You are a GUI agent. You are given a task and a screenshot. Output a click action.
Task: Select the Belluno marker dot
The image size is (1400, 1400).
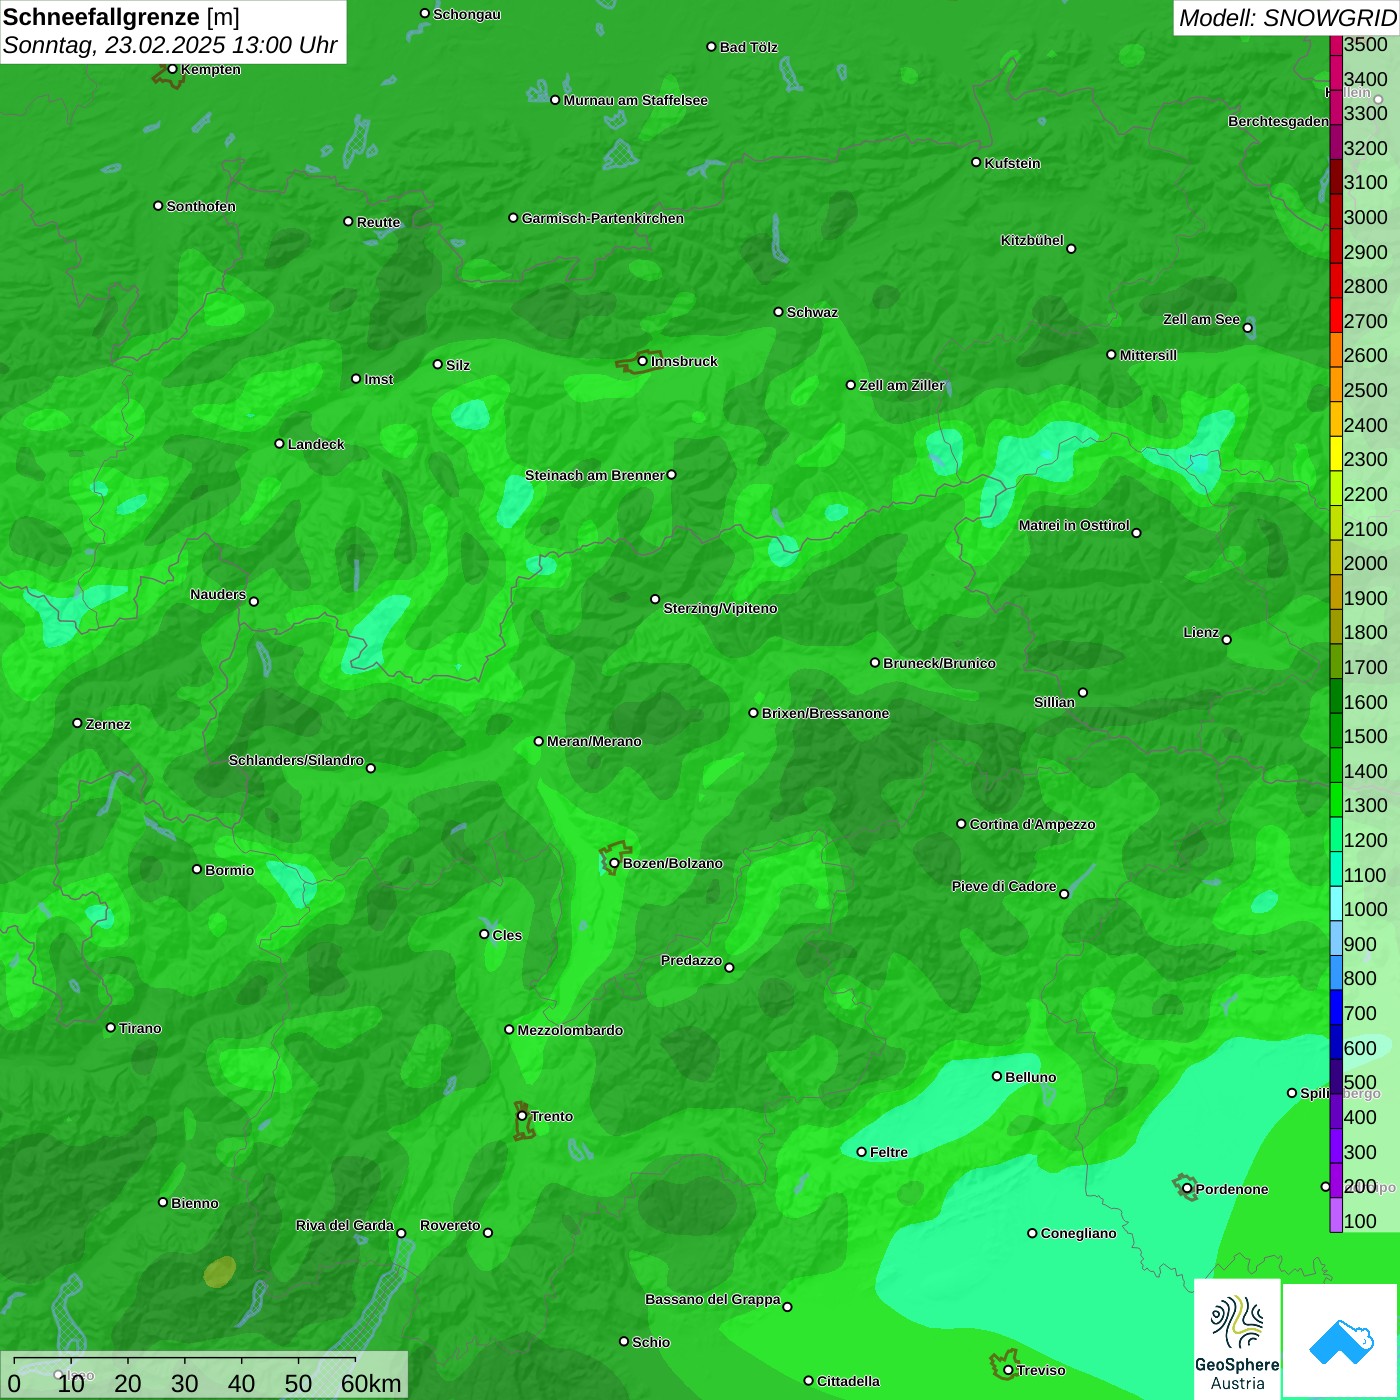(x=997, y=1076)
